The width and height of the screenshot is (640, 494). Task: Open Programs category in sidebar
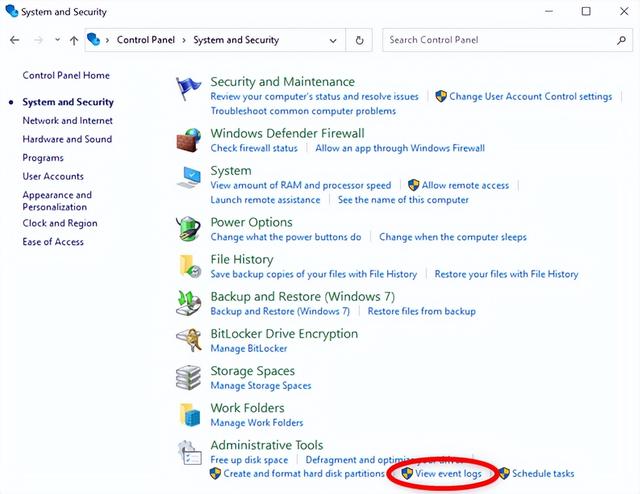click(43, 158)
